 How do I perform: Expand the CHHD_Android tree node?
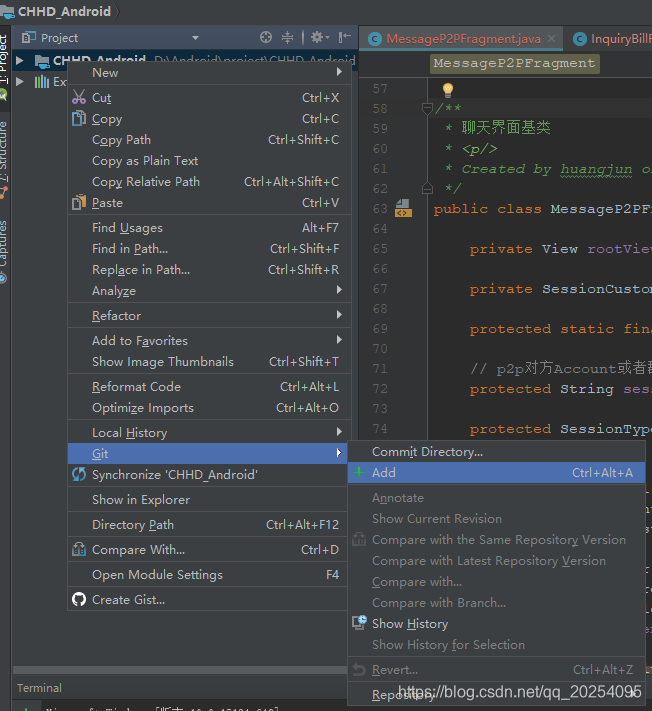19,60
